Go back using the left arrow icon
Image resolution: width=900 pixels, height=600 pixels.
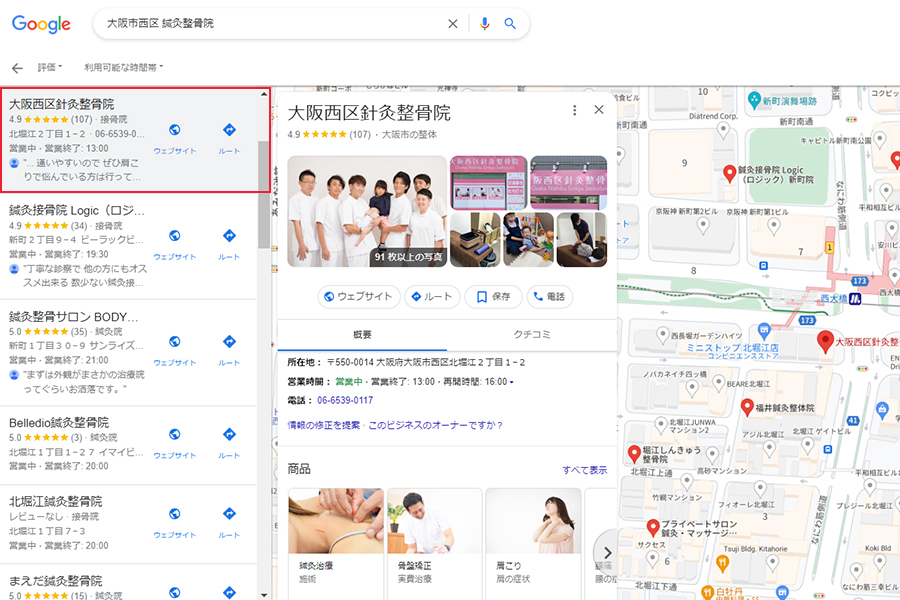click(x=17, y=68)
